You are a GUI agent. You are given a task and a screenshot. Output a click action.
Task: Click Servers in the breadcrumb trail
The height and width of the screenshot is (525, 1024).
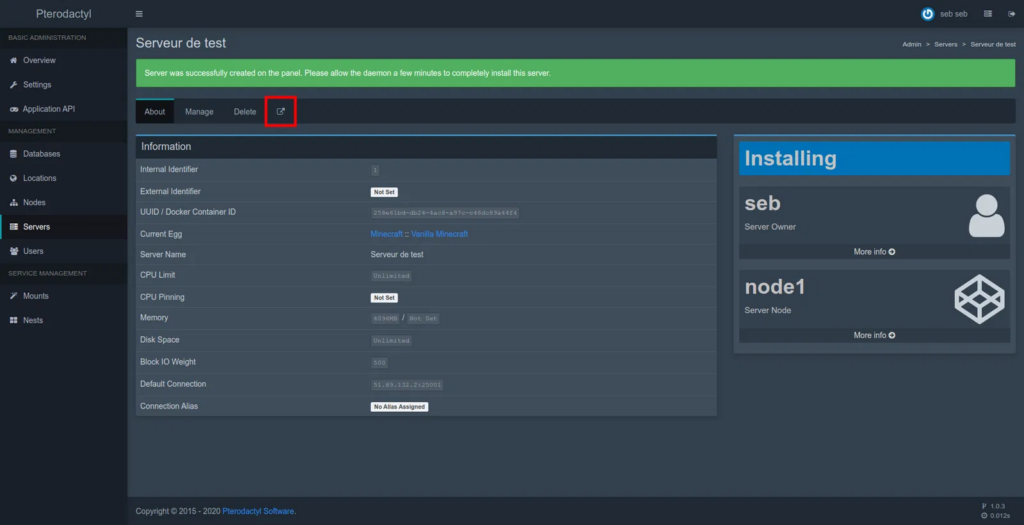[946, 45]
